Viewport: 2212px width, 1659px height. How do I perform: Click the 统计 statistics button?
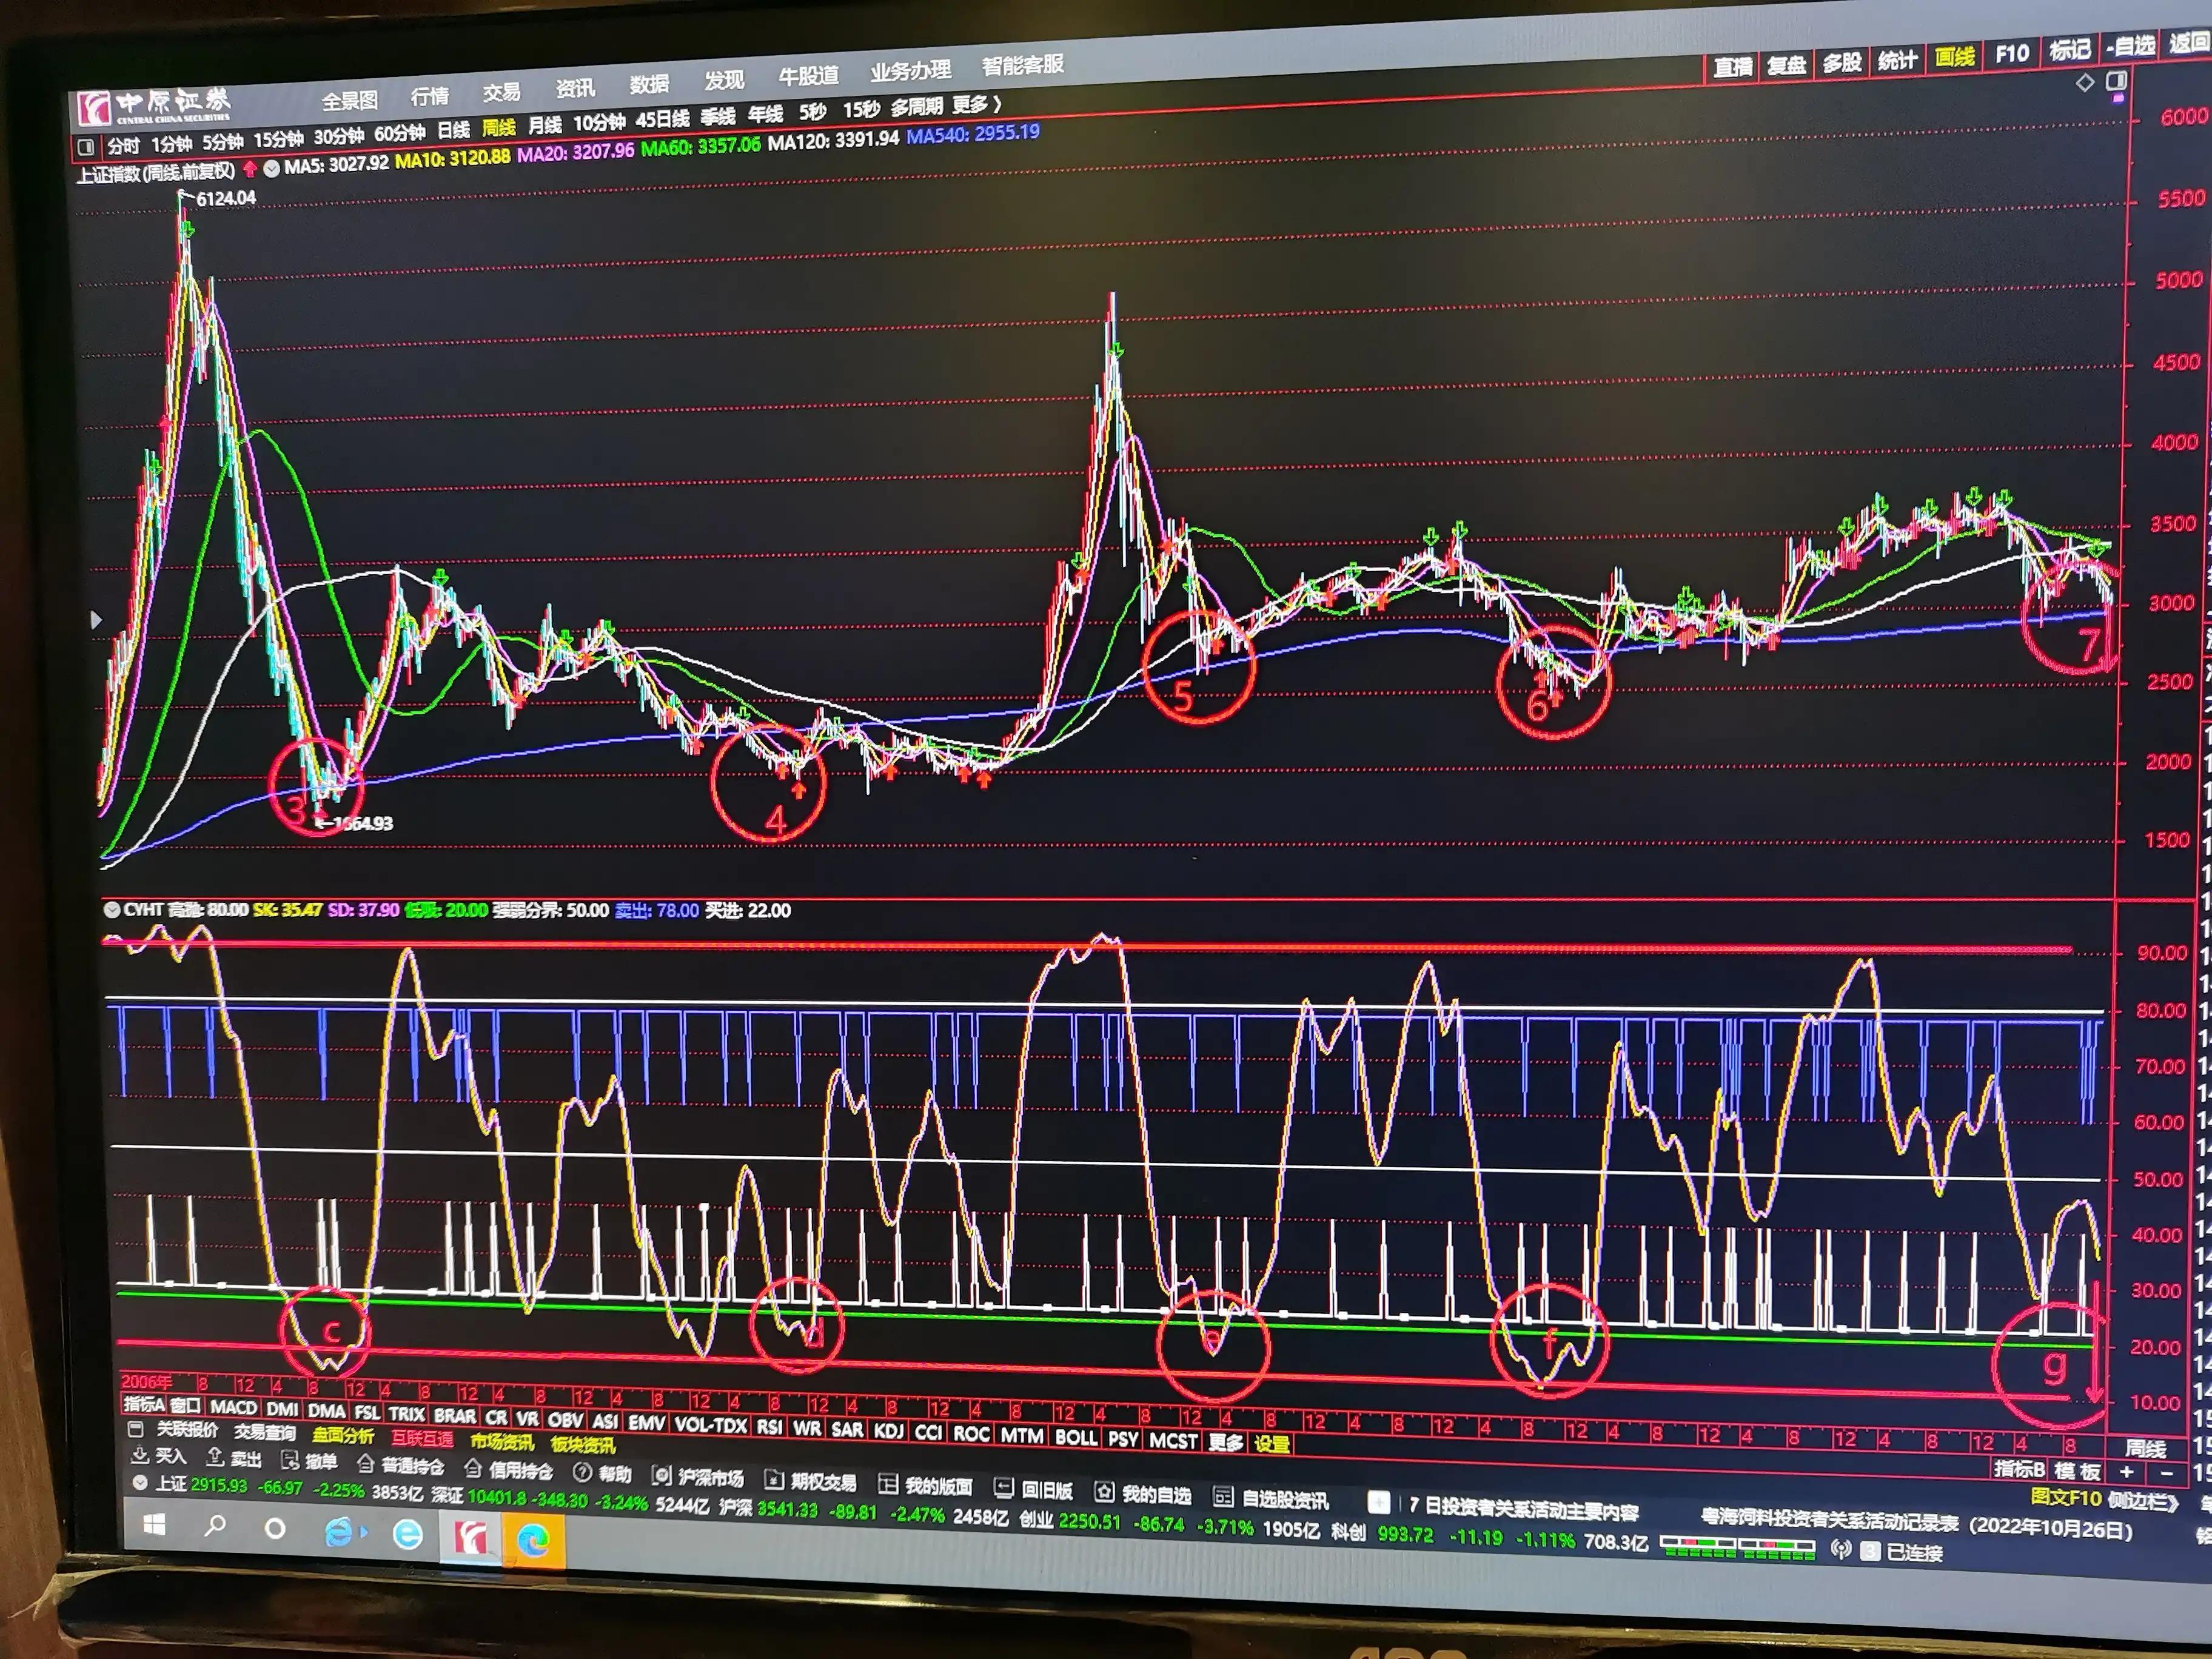tap(1897, 60)
